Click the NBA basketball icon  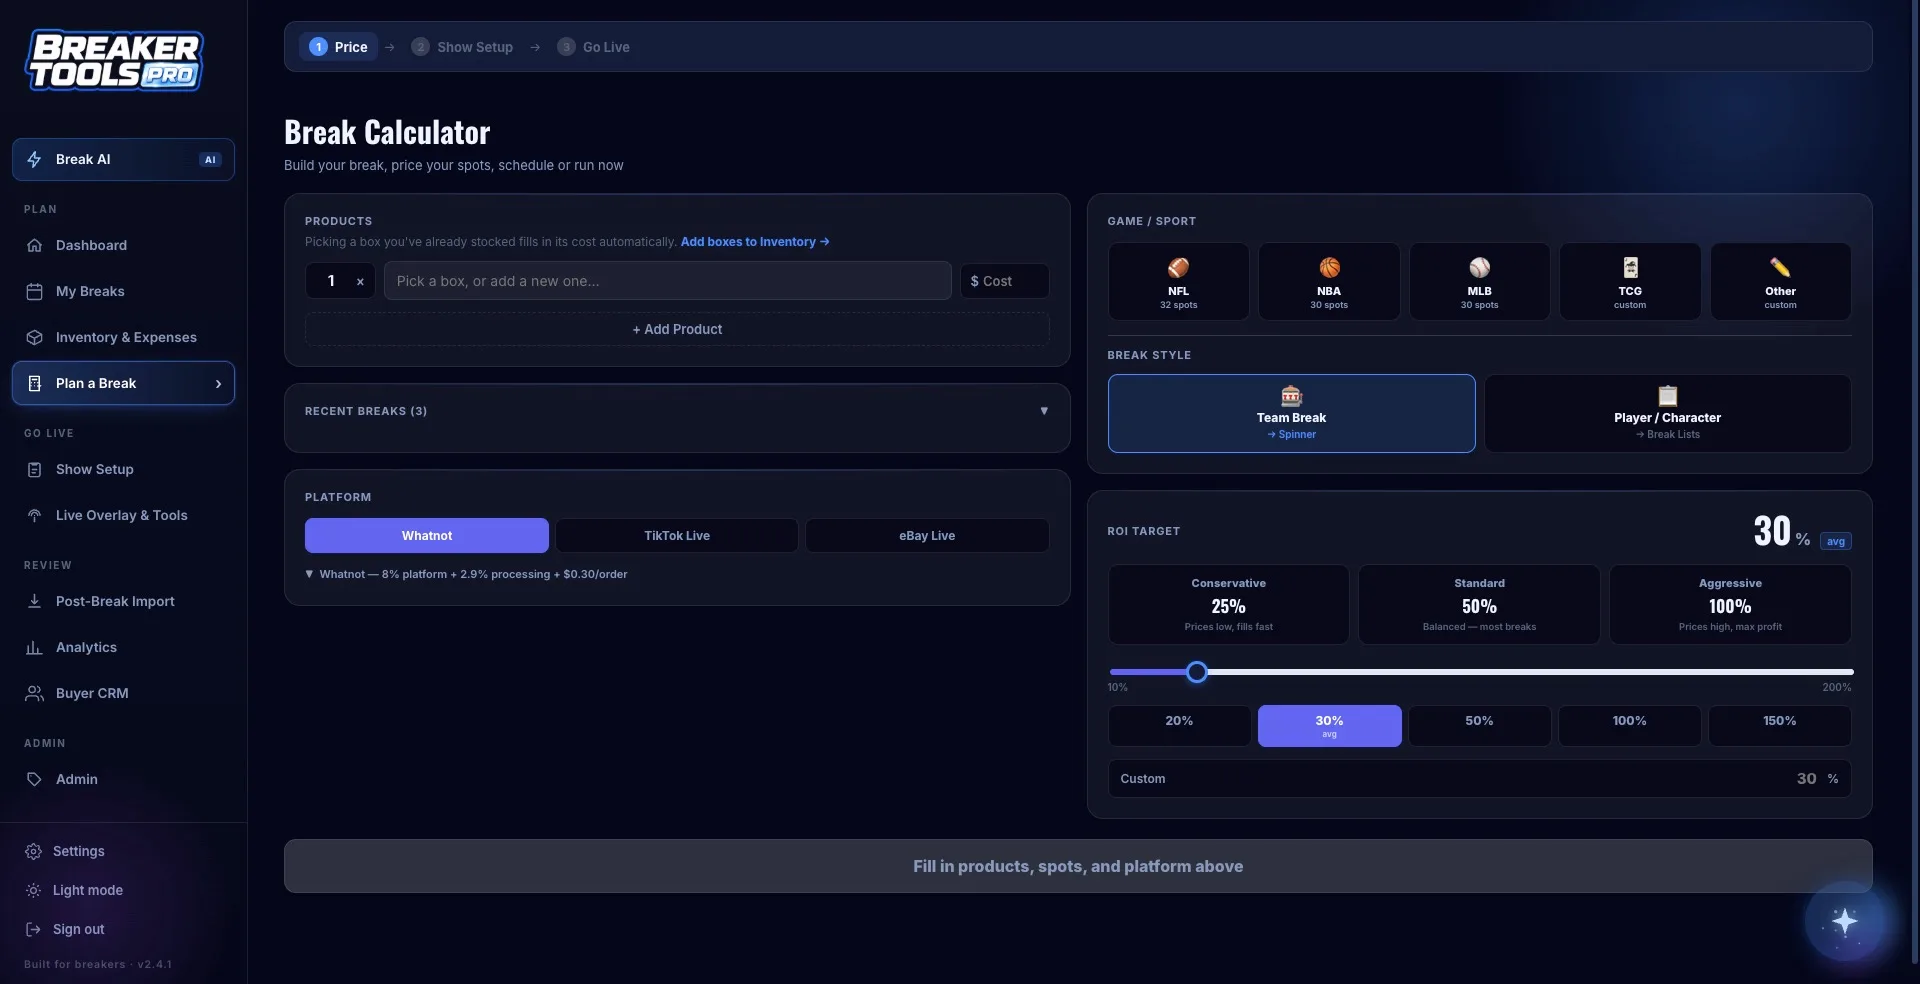(1329, 267)
